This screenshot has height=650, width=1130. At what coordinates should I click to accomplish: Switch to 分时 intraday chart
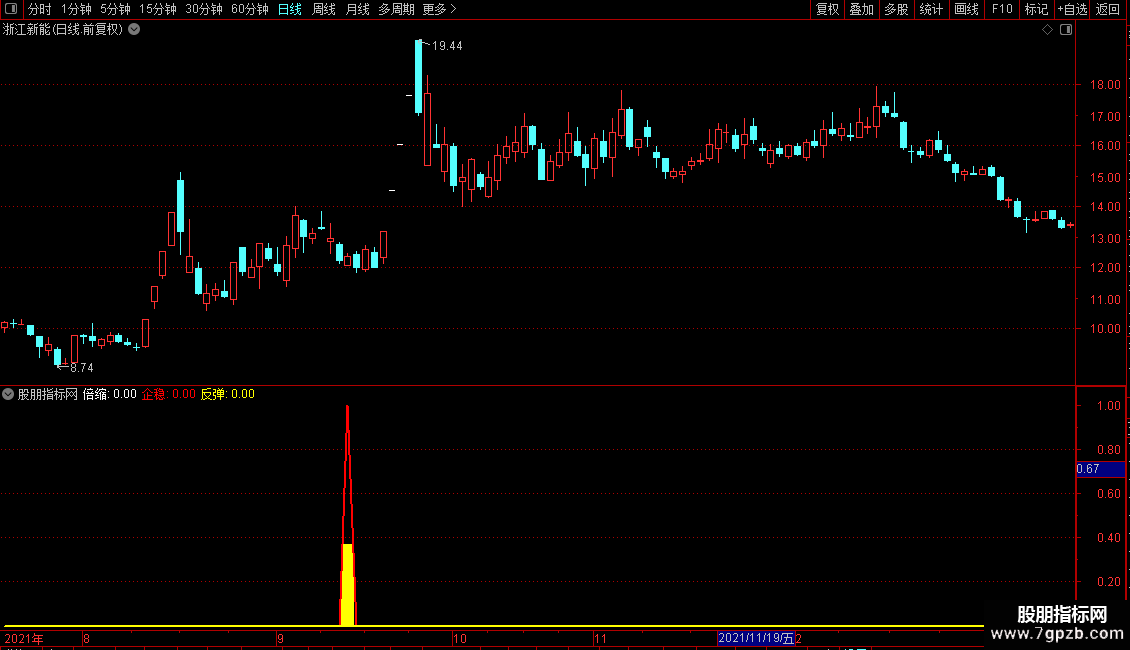[40, 9]
